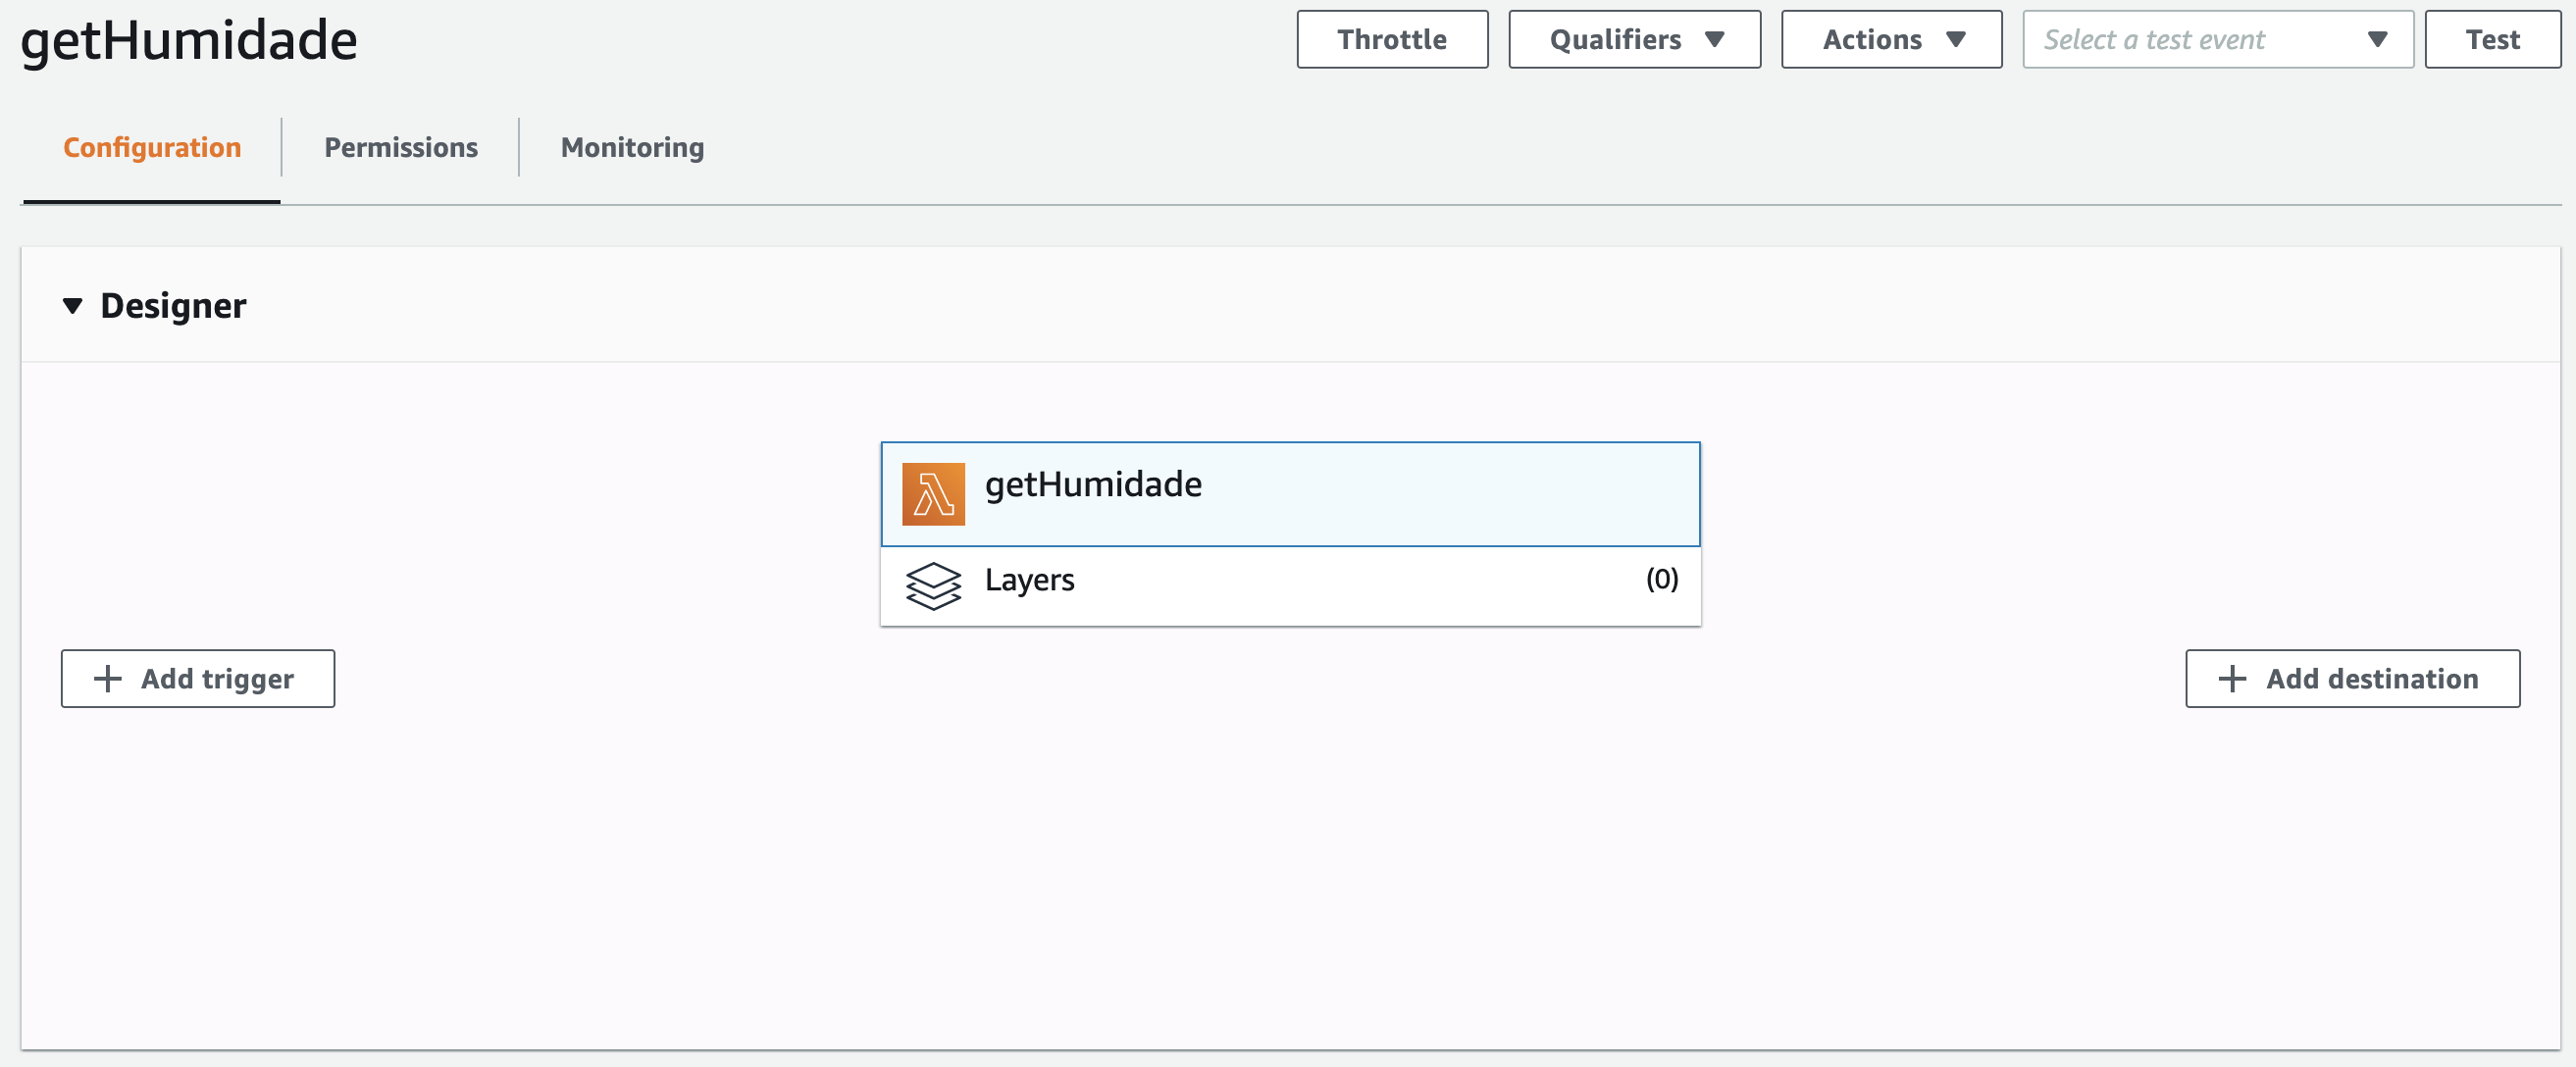Viewport: 2576px width, 1067px height.
Task: Click the Layers stack icon
Action: pos(932,585)
